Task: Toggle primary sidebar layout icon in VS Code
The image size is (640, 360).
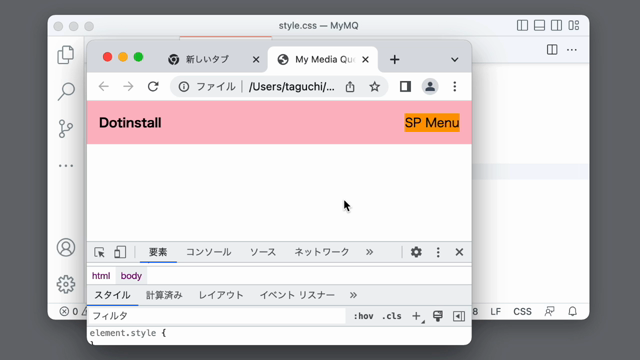Action: pos(522,25)
